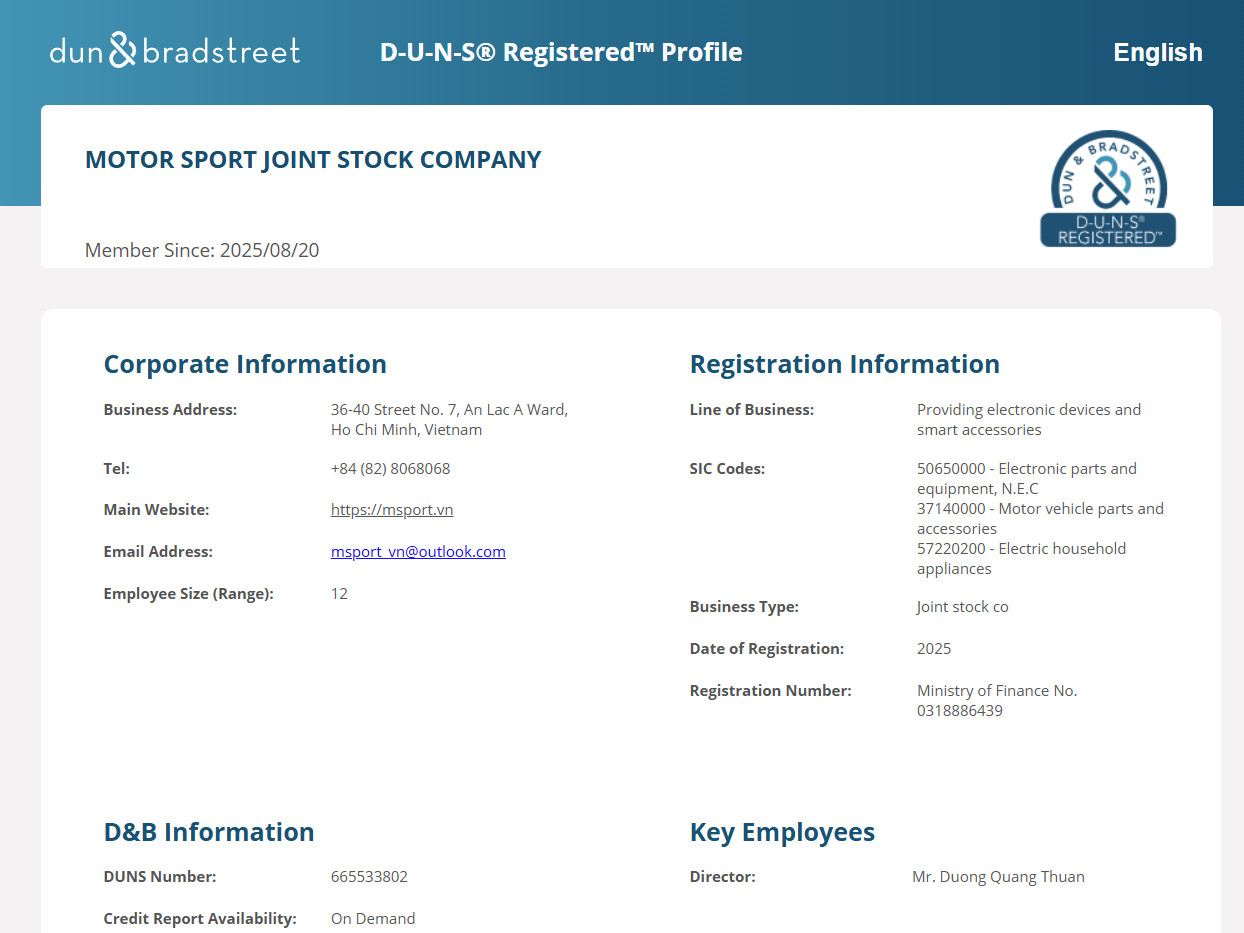Open the English language selector

pos(1157,52)
